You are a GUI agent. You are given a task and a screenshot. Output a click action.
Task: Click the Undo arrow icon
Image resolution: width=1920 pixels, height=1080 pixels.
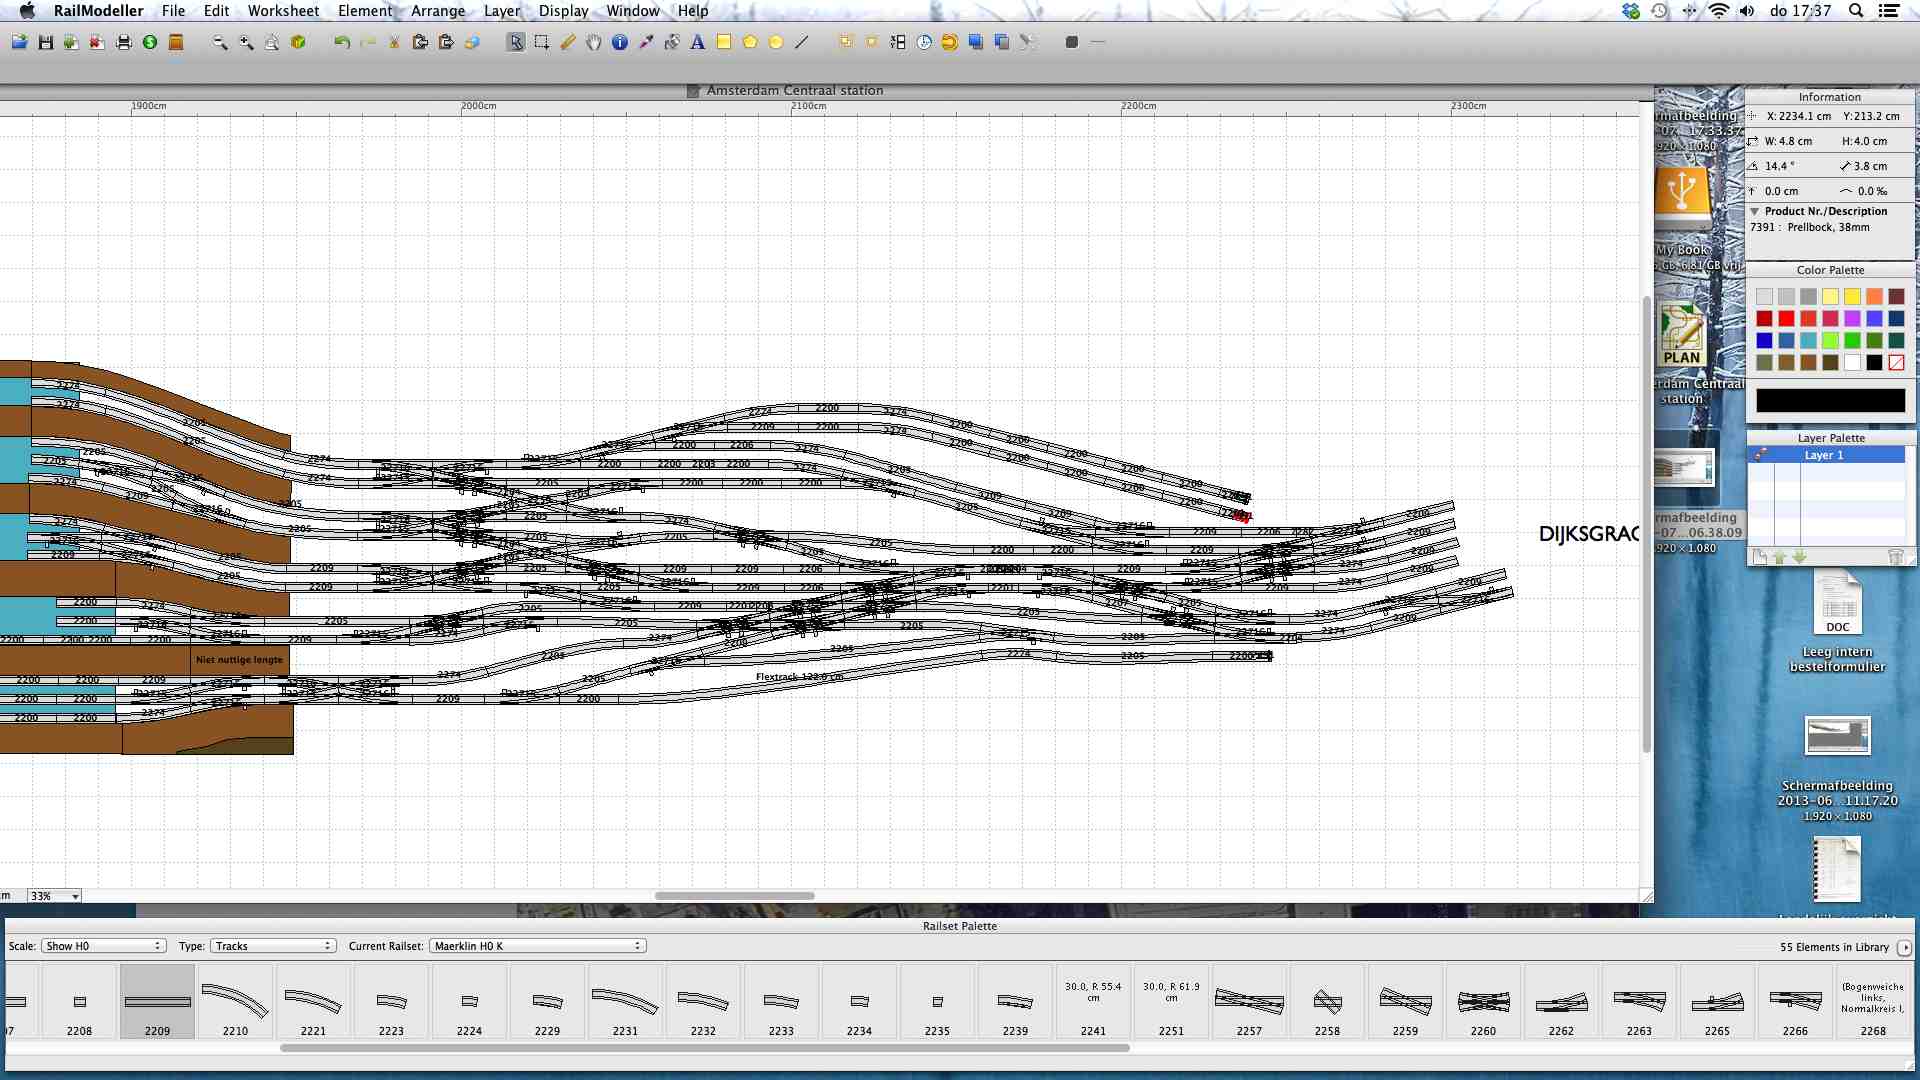(x=342, y=42)
